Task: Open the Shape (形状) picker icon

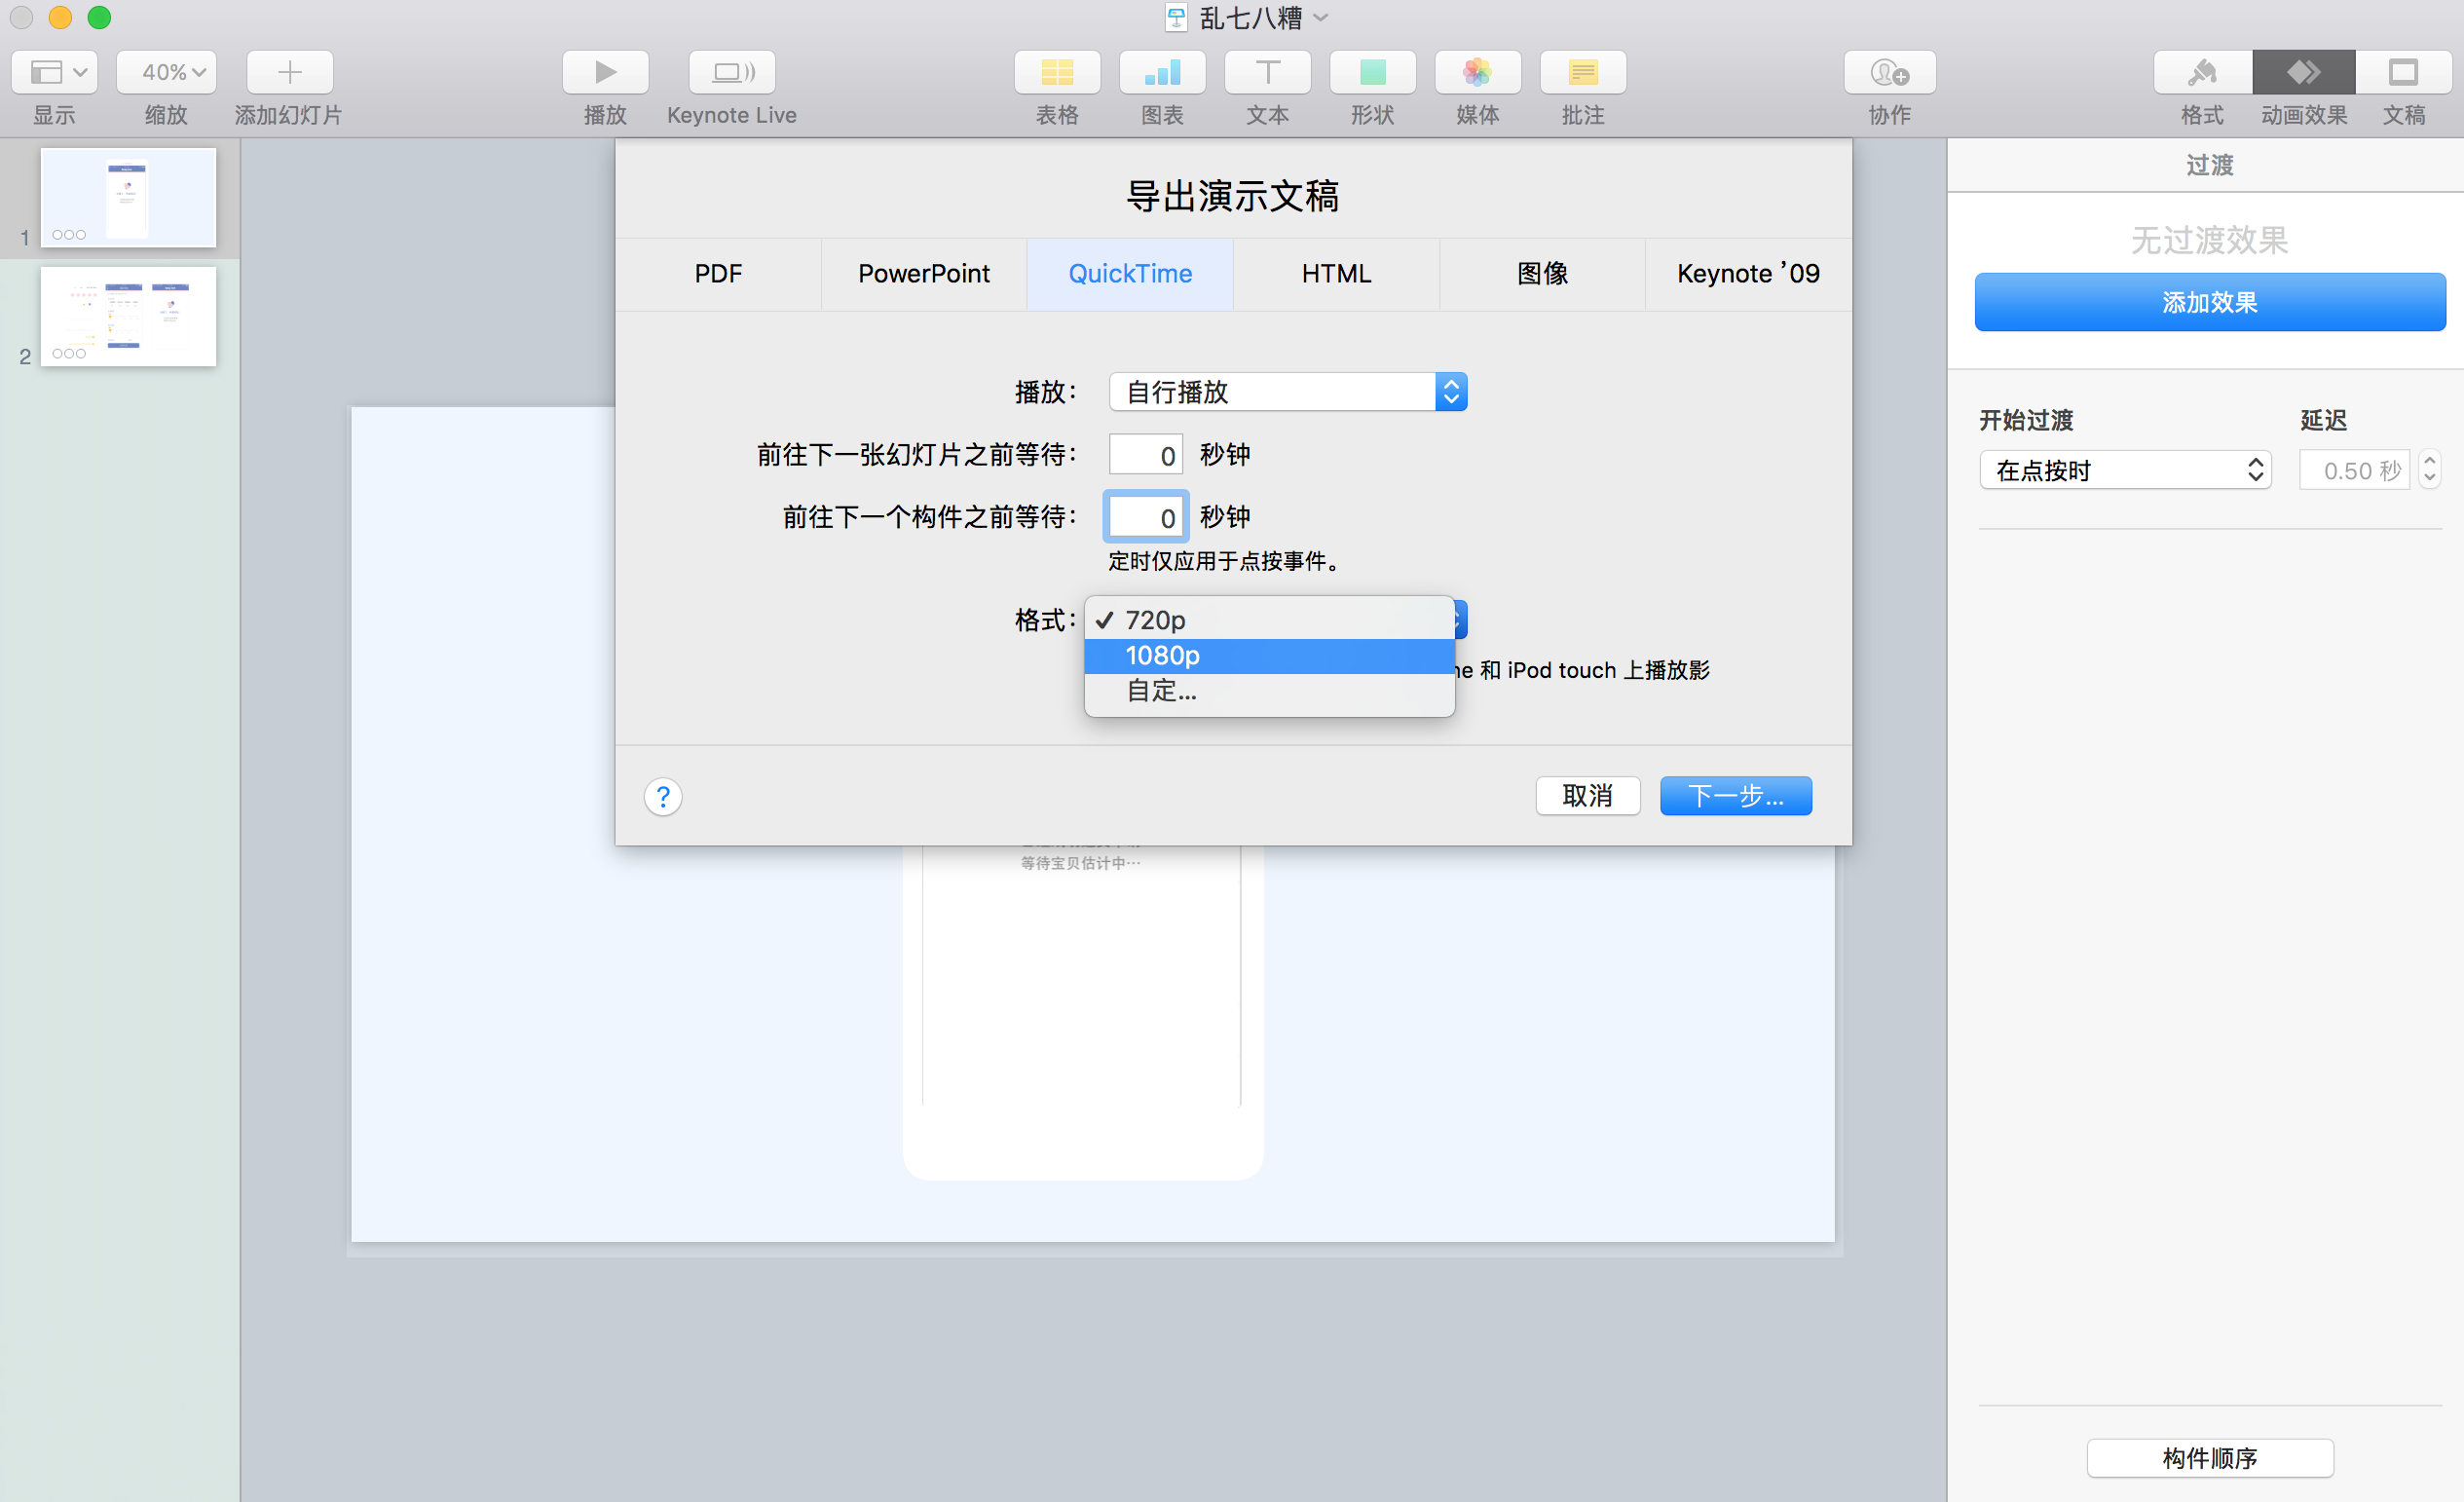Action: click(x=1372, y=72)
